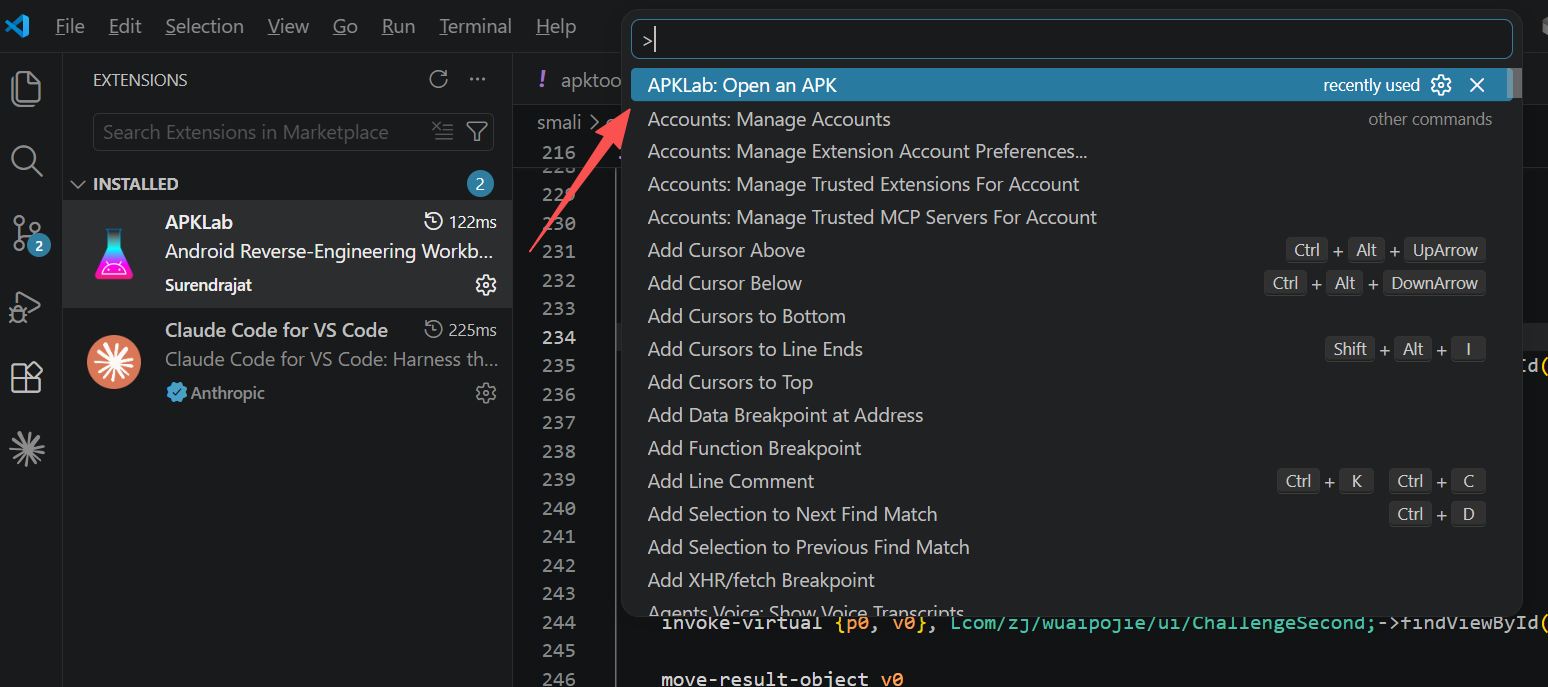This screenshot has width=1548, height=687.
Task: Collapse the INSTALLED extensions section
Action: coord(79,184)
